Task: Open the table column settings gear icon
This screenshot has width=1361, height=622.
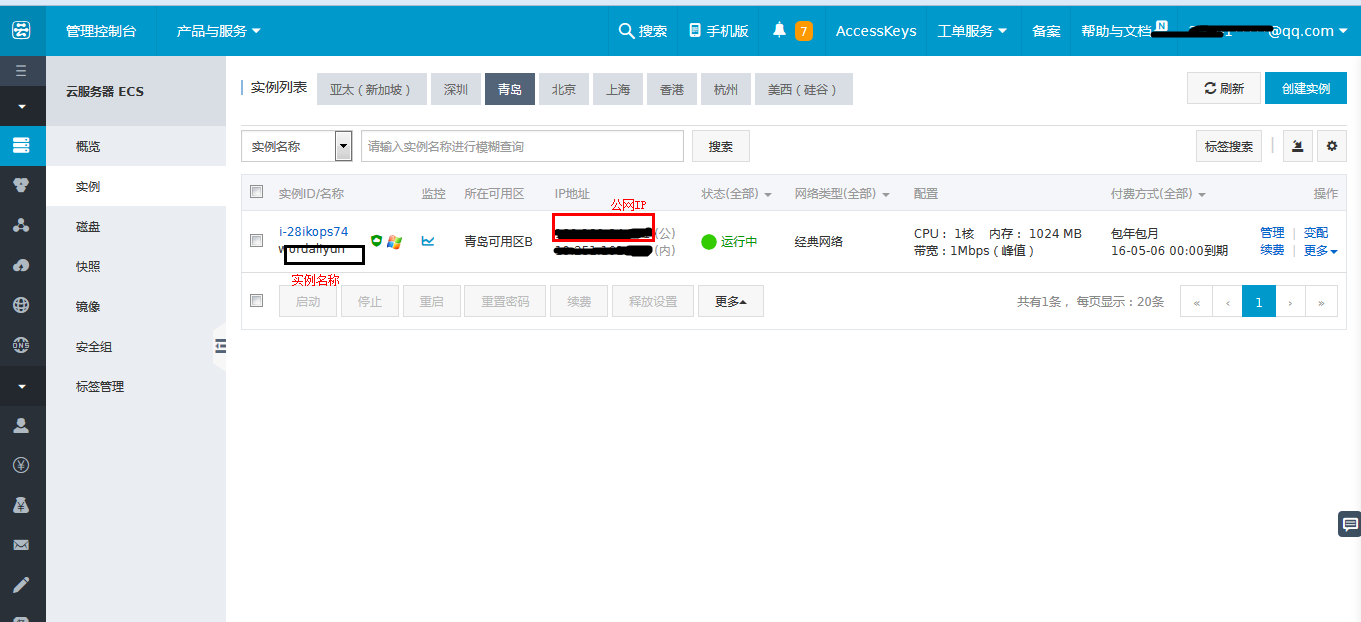Action: (x=1331, y=146)
